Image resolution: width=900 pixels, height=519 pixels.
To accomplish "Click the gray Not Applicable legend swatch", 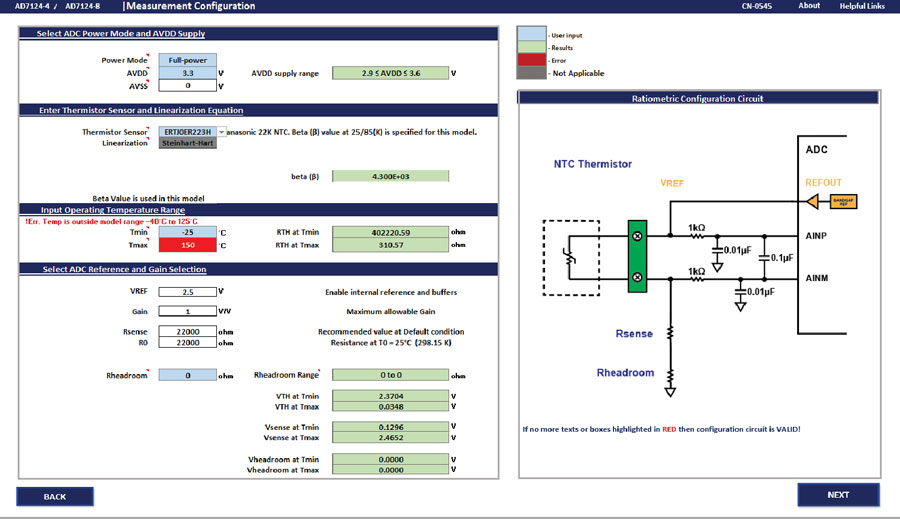I will [532, 73].
